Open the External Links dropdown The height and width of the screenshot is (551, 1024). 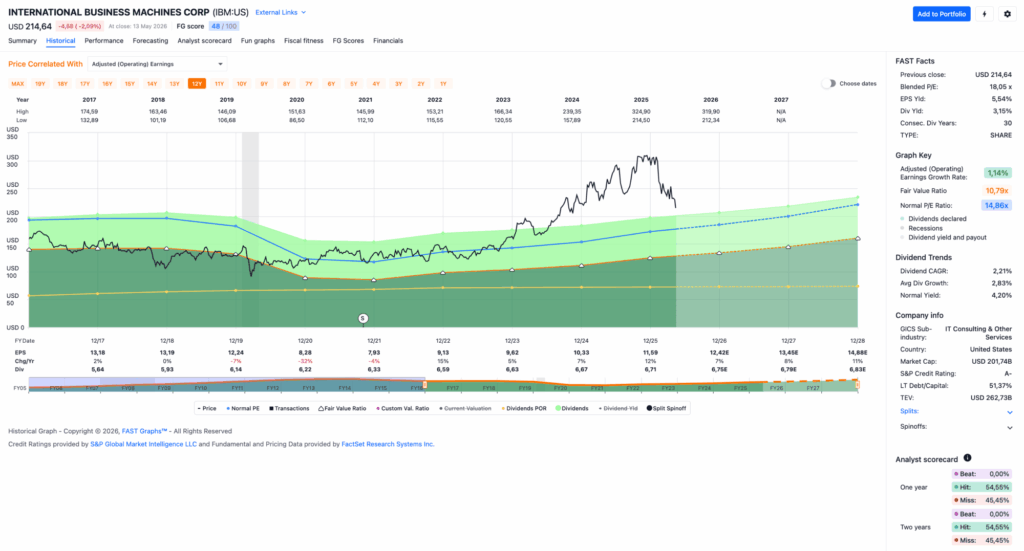tap(280, 12)
